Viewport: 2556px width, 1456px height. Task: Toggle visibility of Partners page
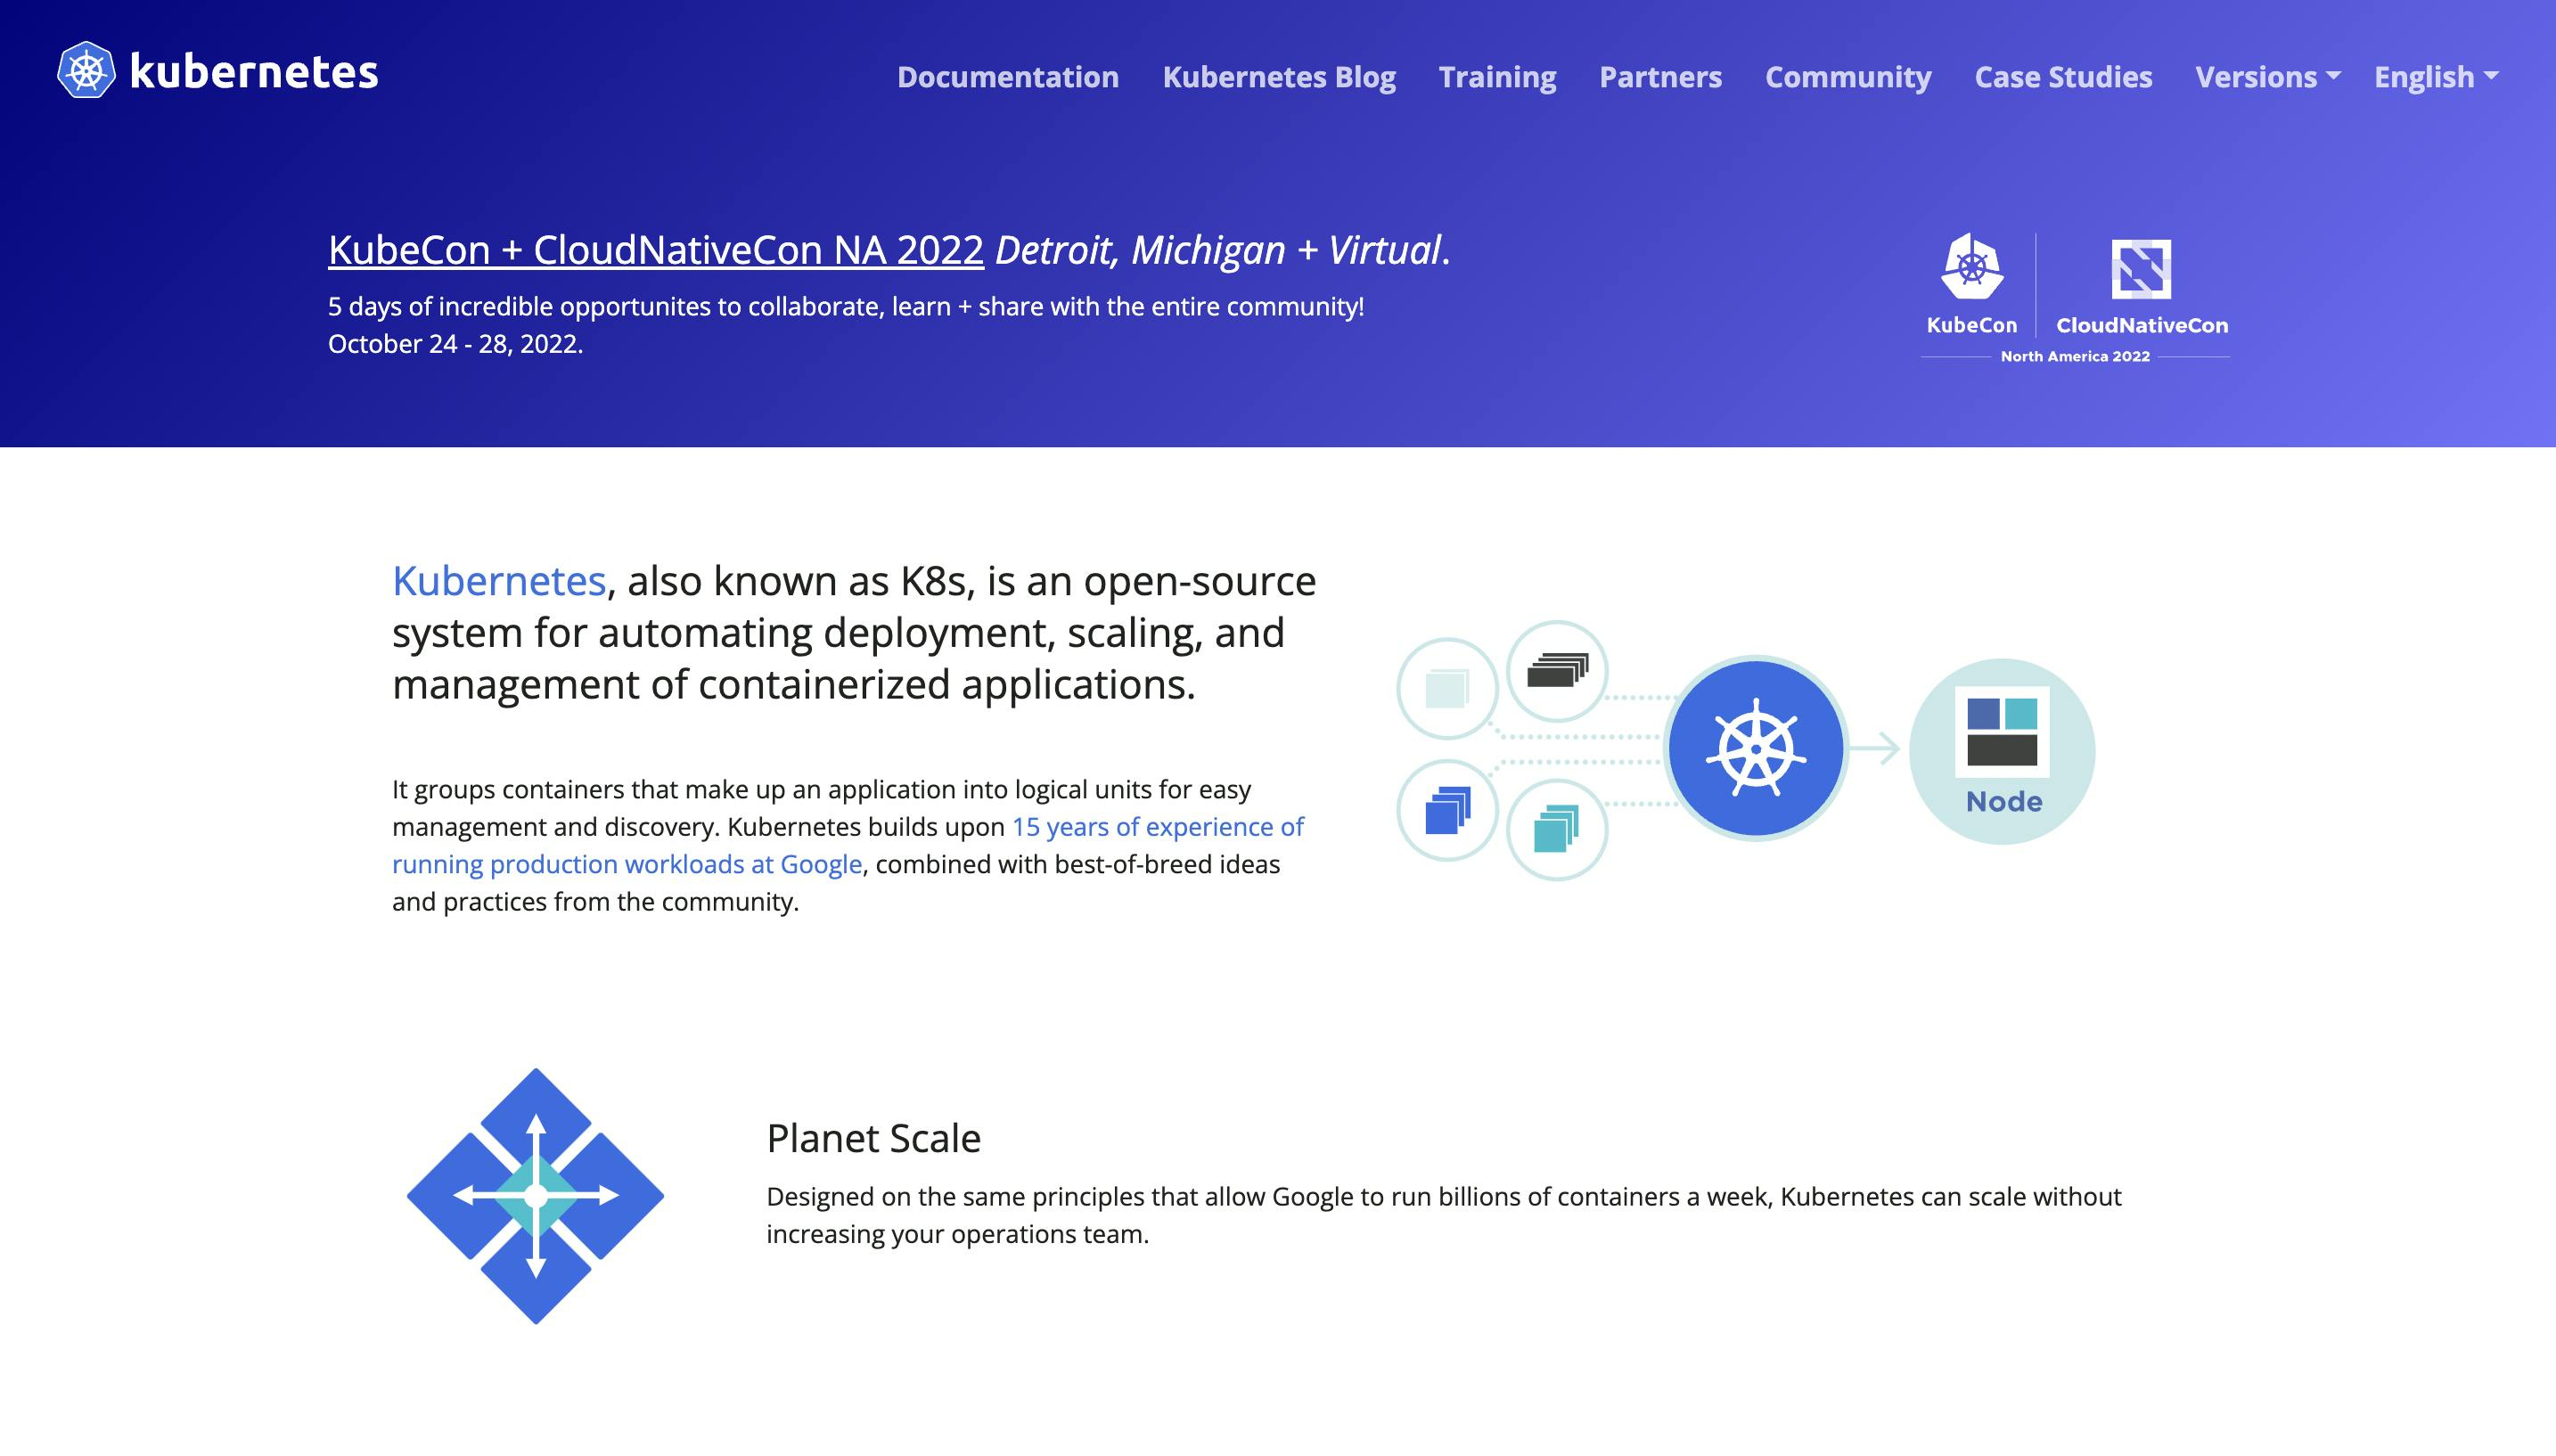(x=1659, y=76)
